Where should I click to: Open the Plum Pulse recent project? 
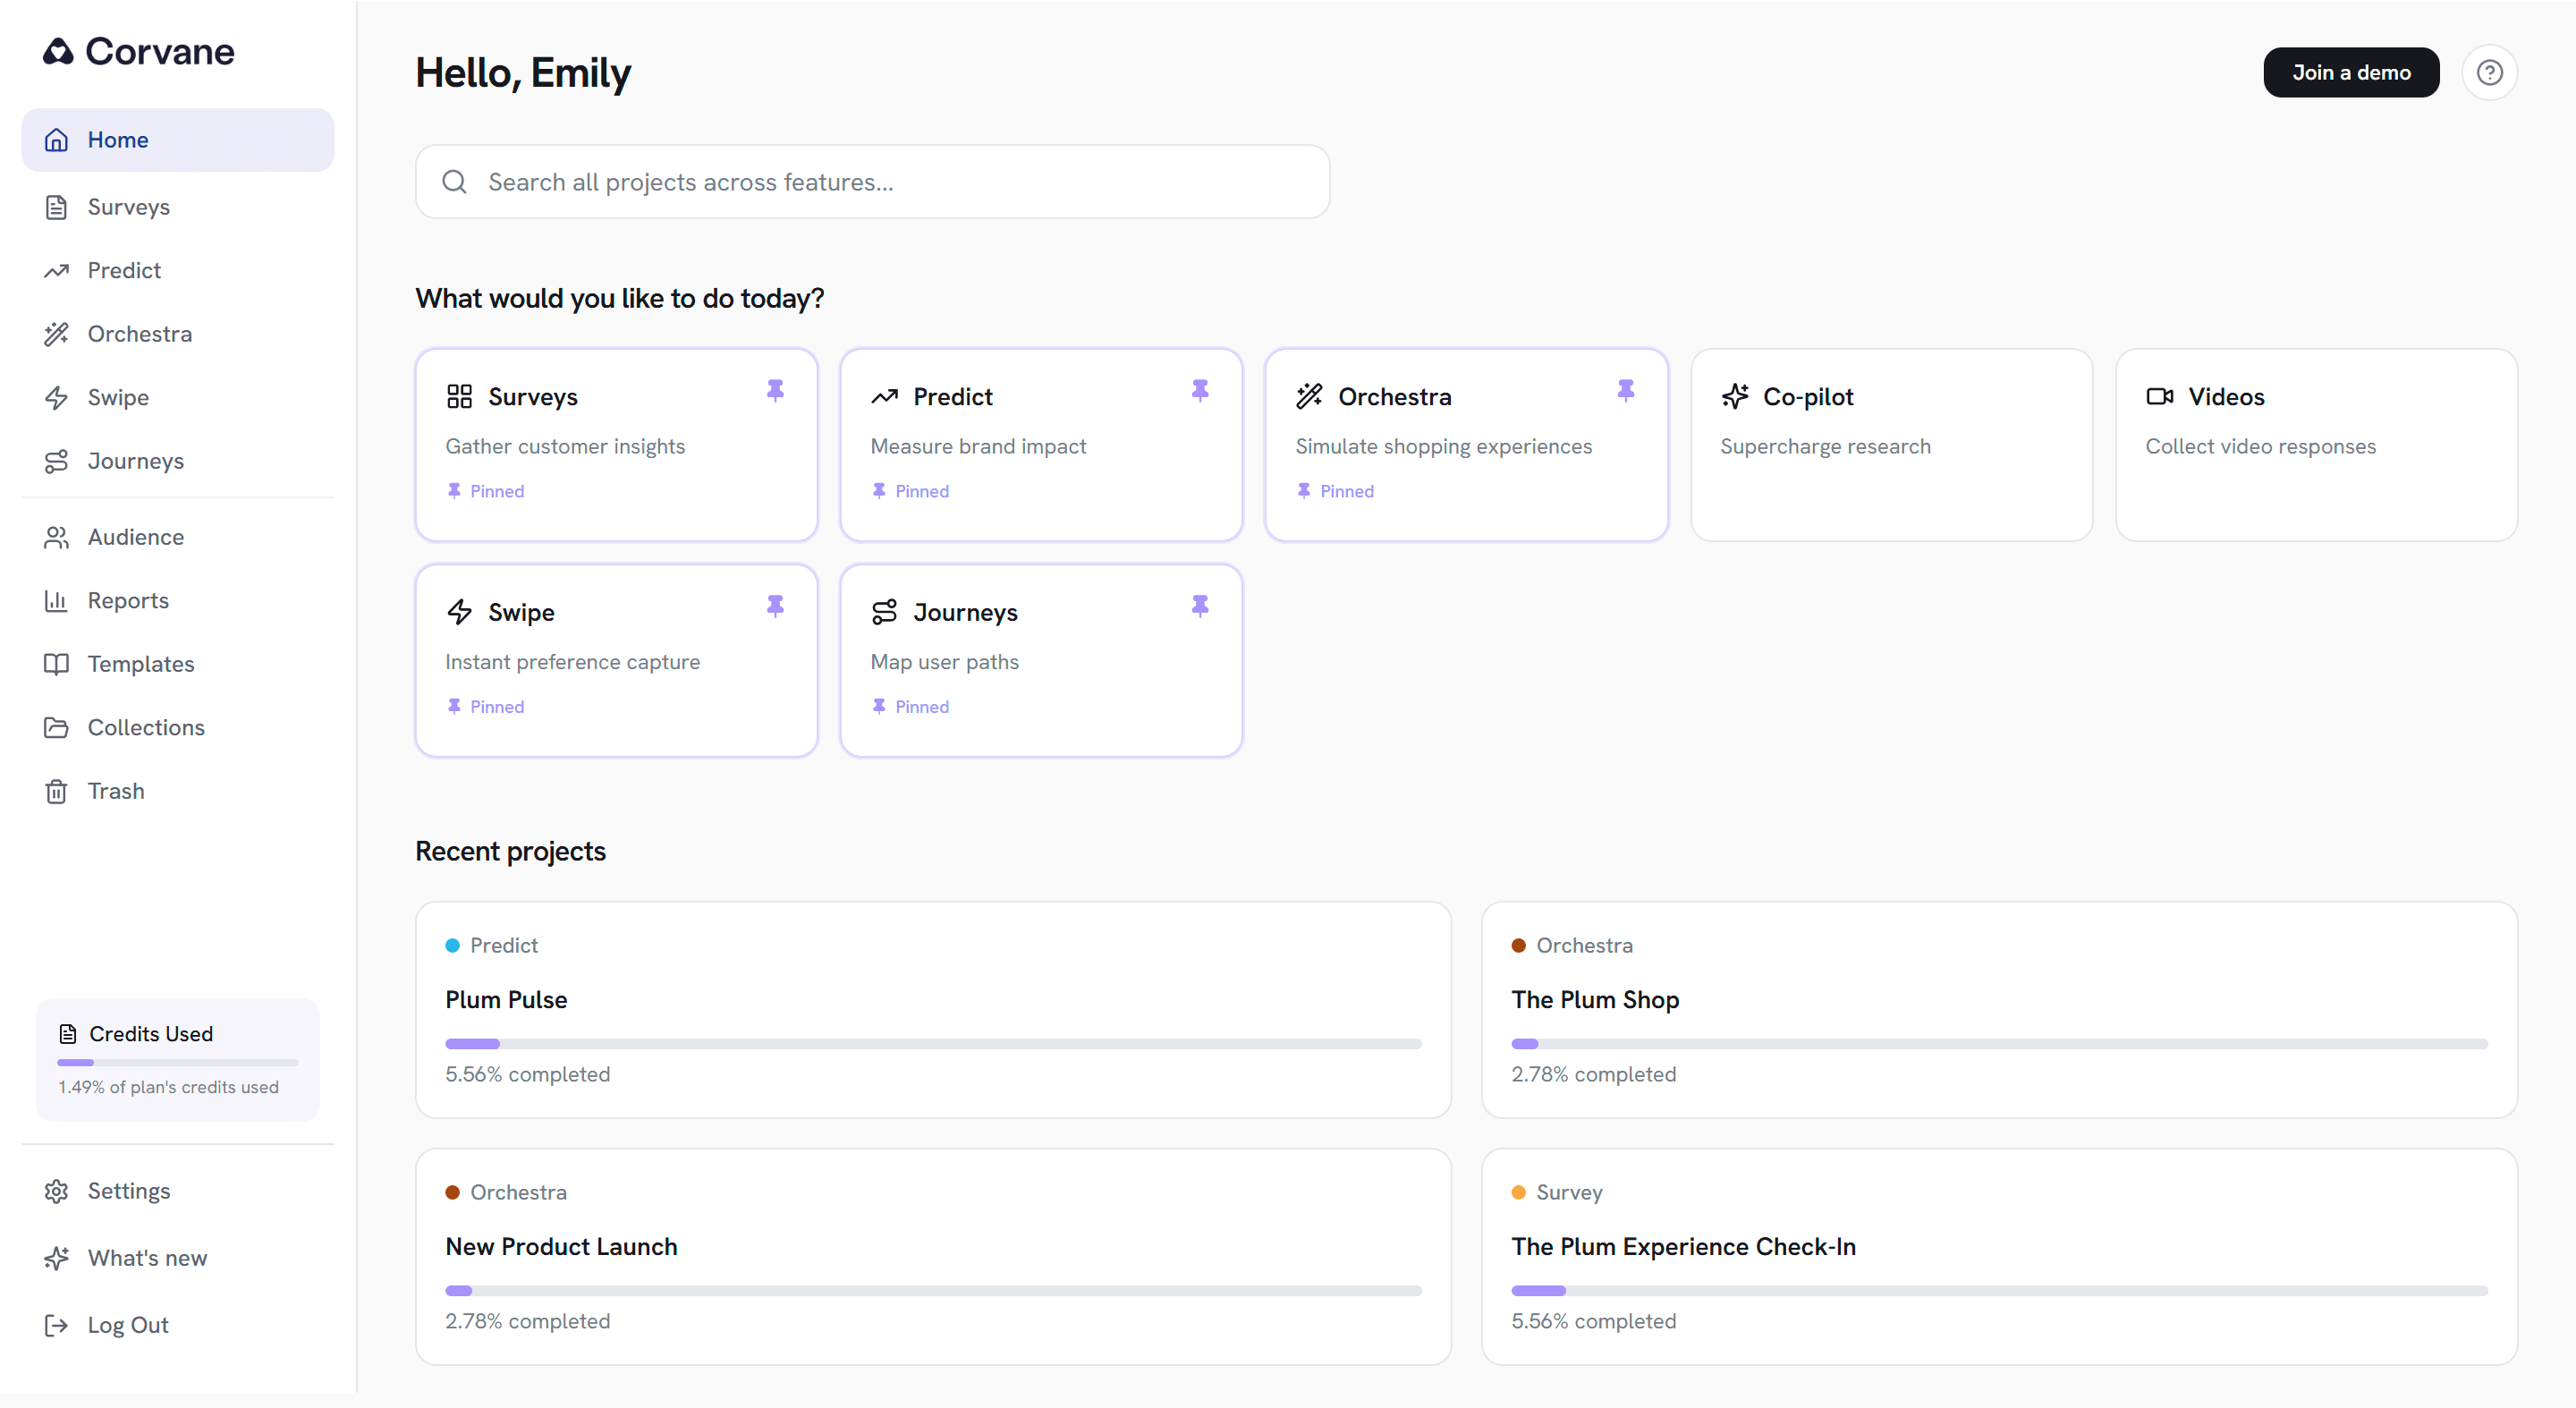[x=932, y=1009]
